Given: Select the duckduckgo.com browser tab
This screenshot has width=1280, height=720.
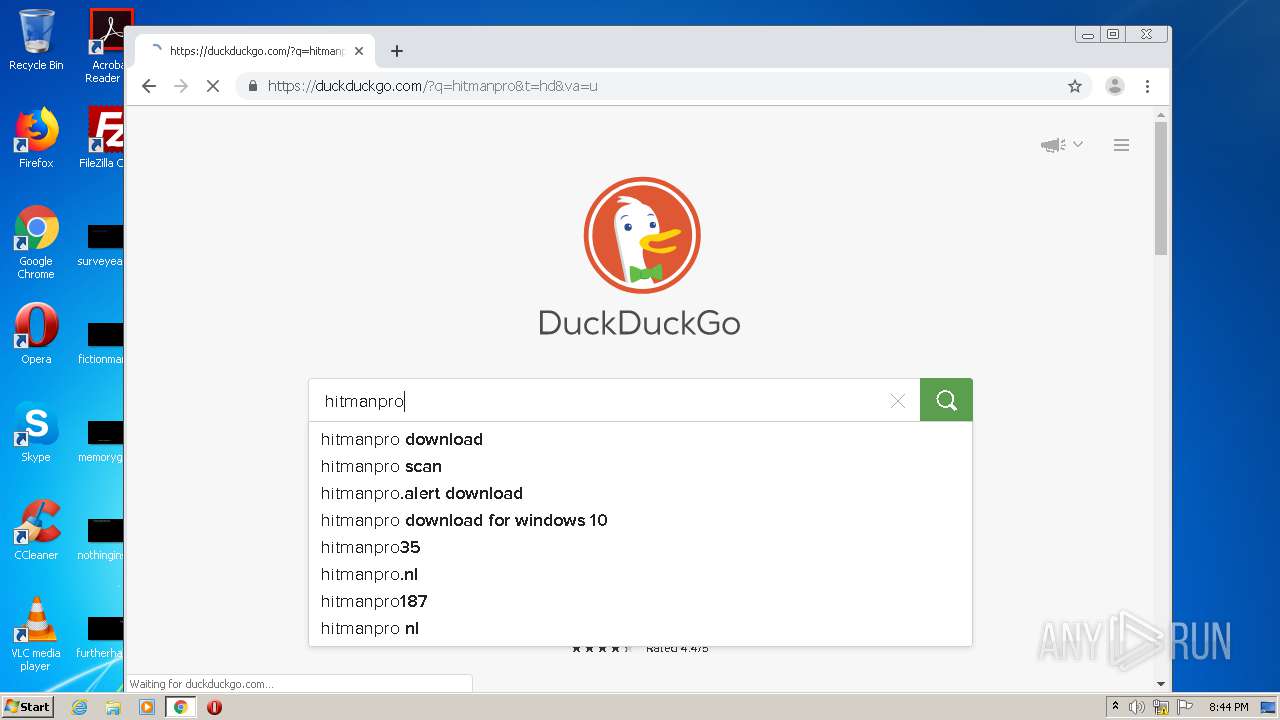Looking at the screenshot, I should click(x=256, y=51).
